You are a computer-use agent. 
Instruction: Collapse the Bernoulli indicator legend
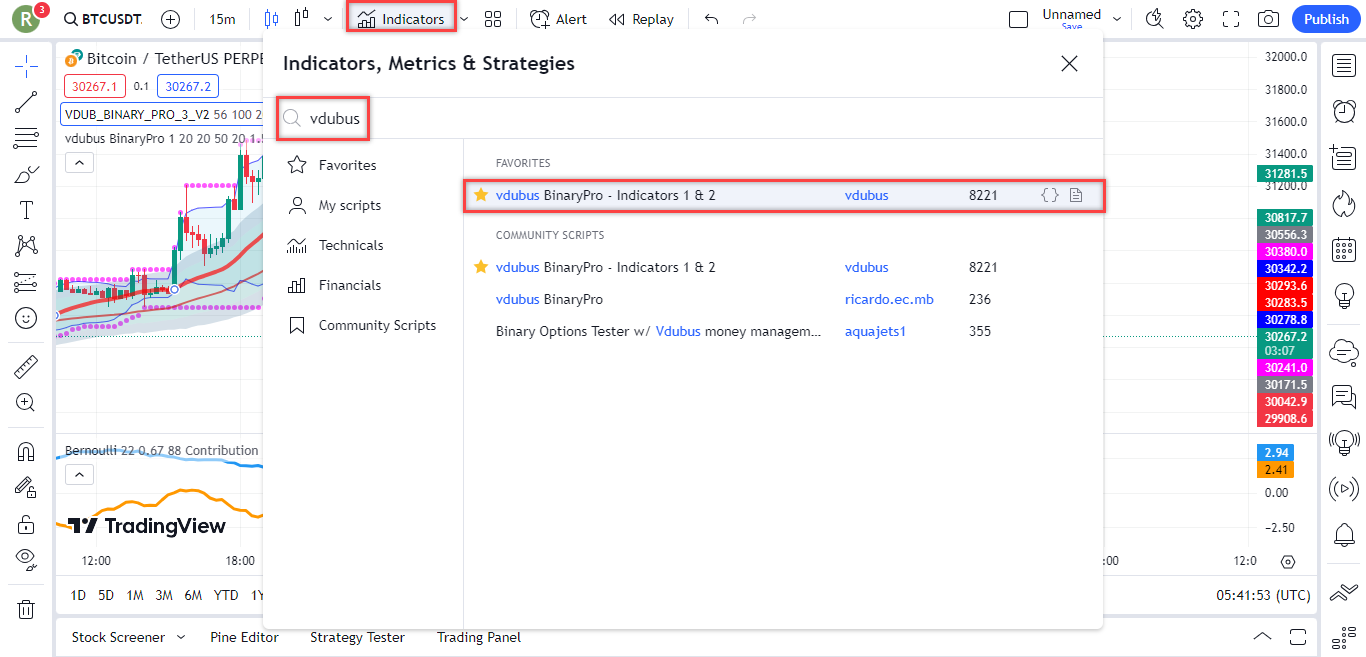click(x=80, y=474)
